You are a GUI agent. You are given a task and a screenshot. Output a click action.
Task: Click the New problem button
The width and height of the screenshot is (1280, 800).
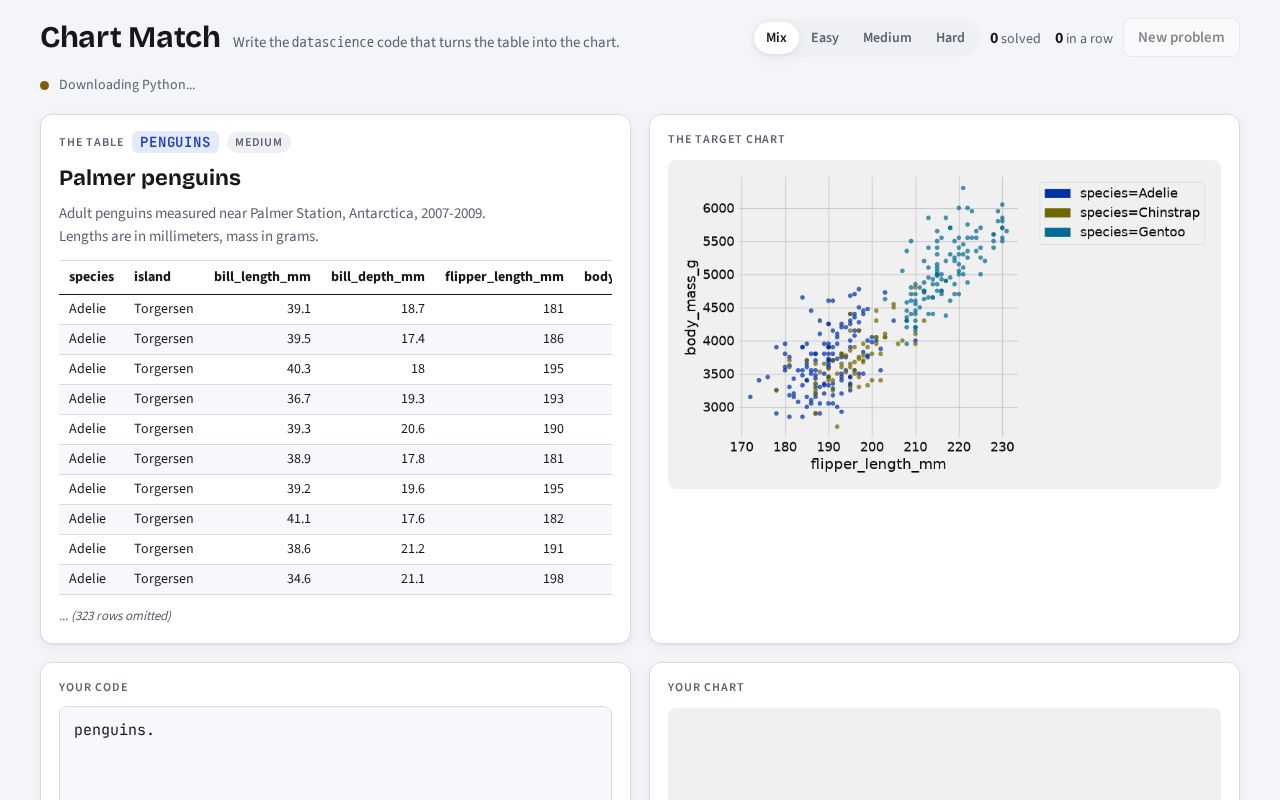tap(1181, 38)
